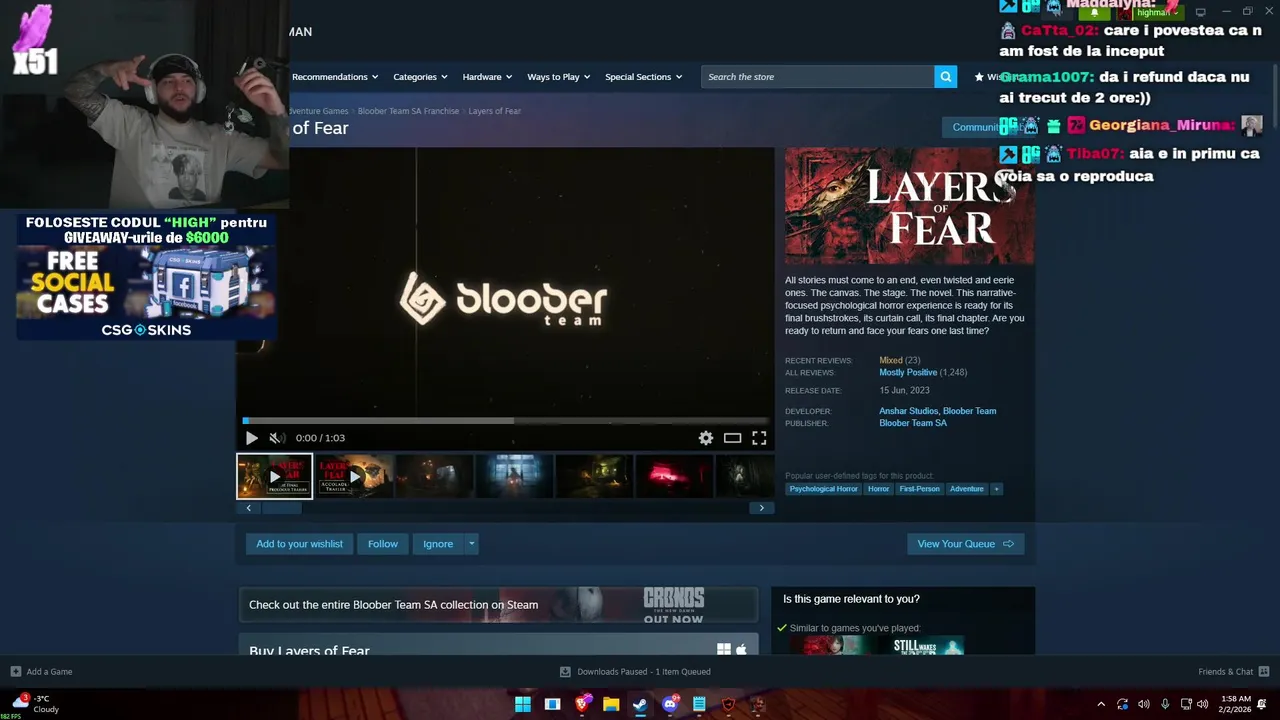Open the blue window screenshot thumbnail
This screenshot has width=1280, height=720.
pos(514,476)
